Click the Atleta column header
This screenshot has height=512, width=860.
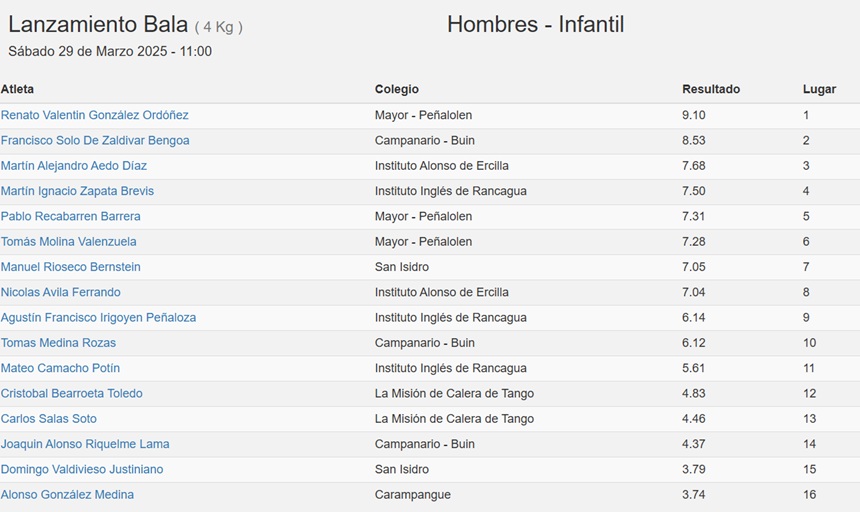click(x=17, y=89)
